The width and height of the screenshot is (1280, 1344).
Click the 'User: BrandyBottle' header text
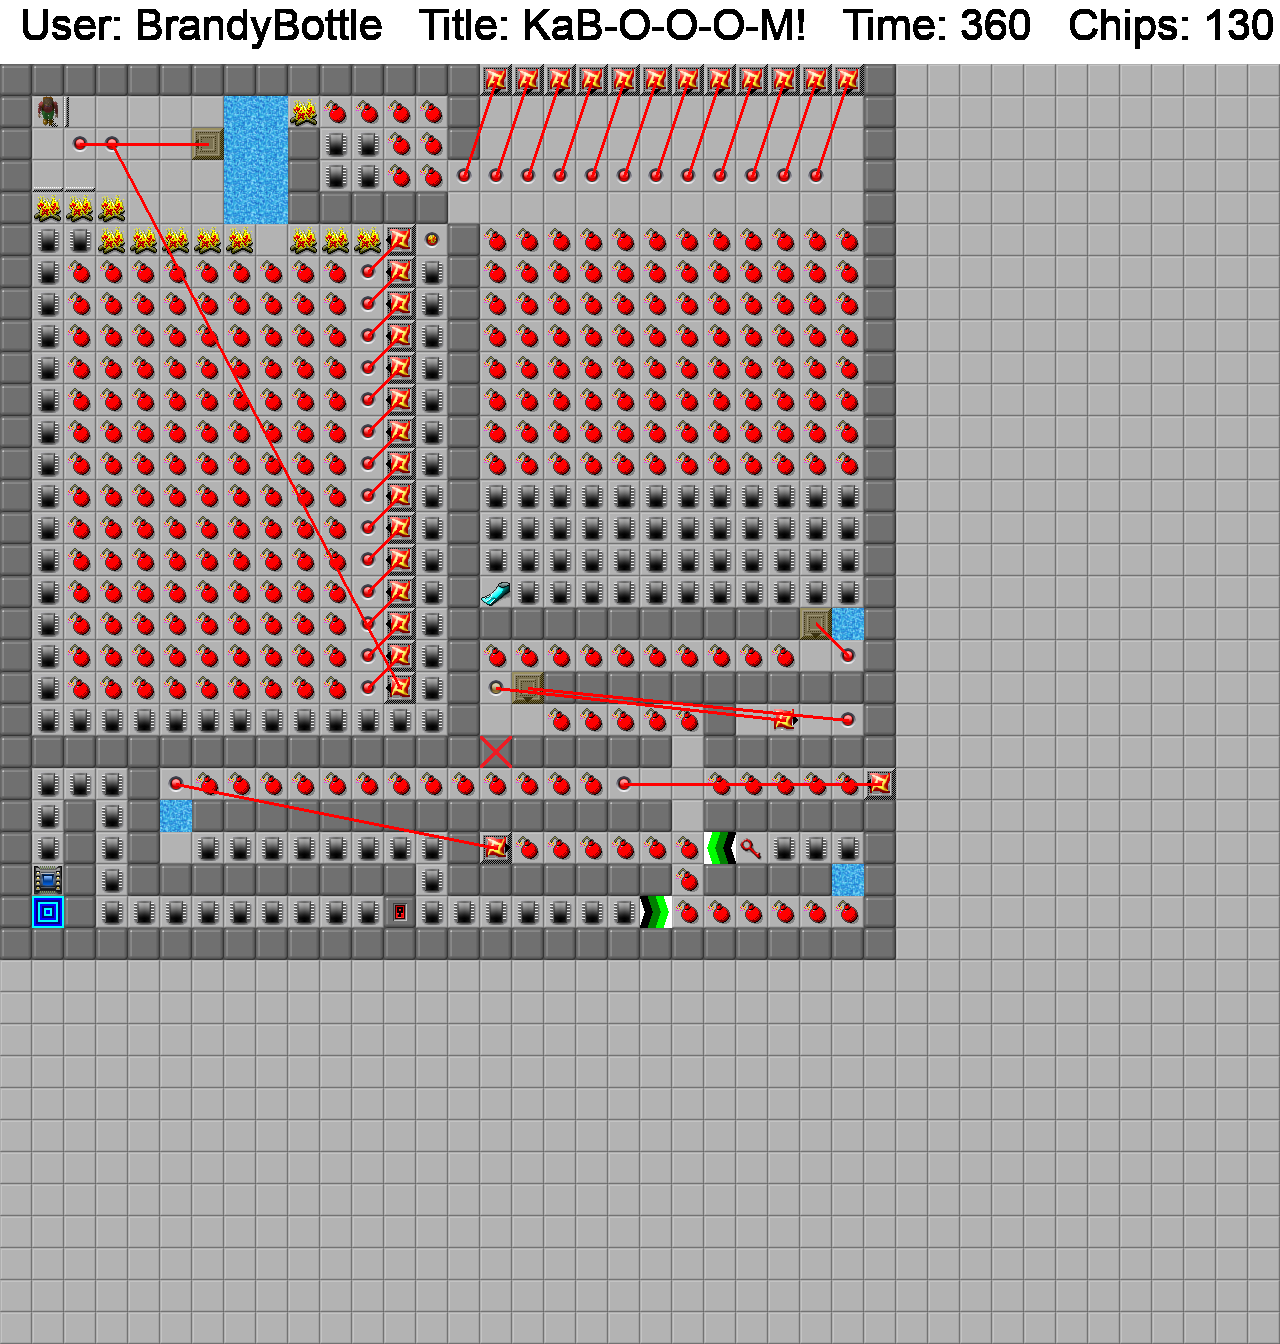click(201, 26)
